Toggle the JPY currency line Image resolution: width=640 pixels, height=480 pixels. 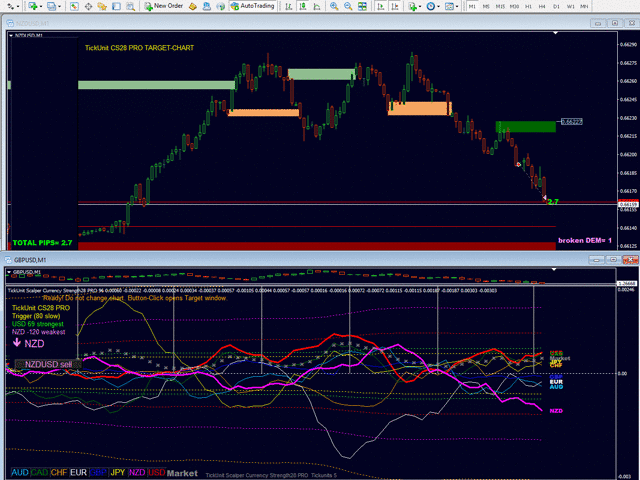point(118,473)
